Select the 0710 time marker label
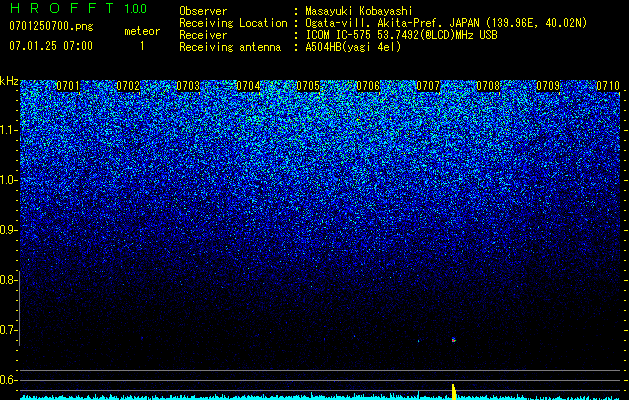 [608, 86]
